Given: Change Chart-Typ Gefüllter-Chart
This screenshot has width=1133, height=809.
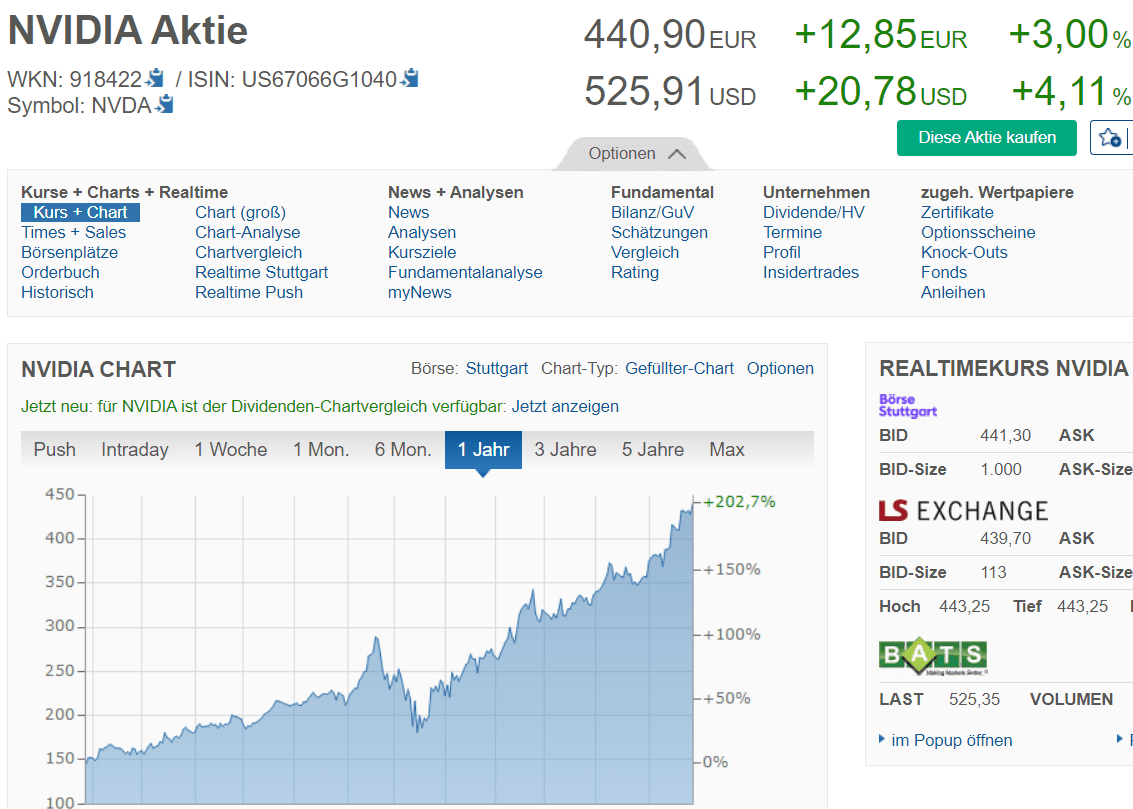Looking at the screenshot, I should coord(679,368).
